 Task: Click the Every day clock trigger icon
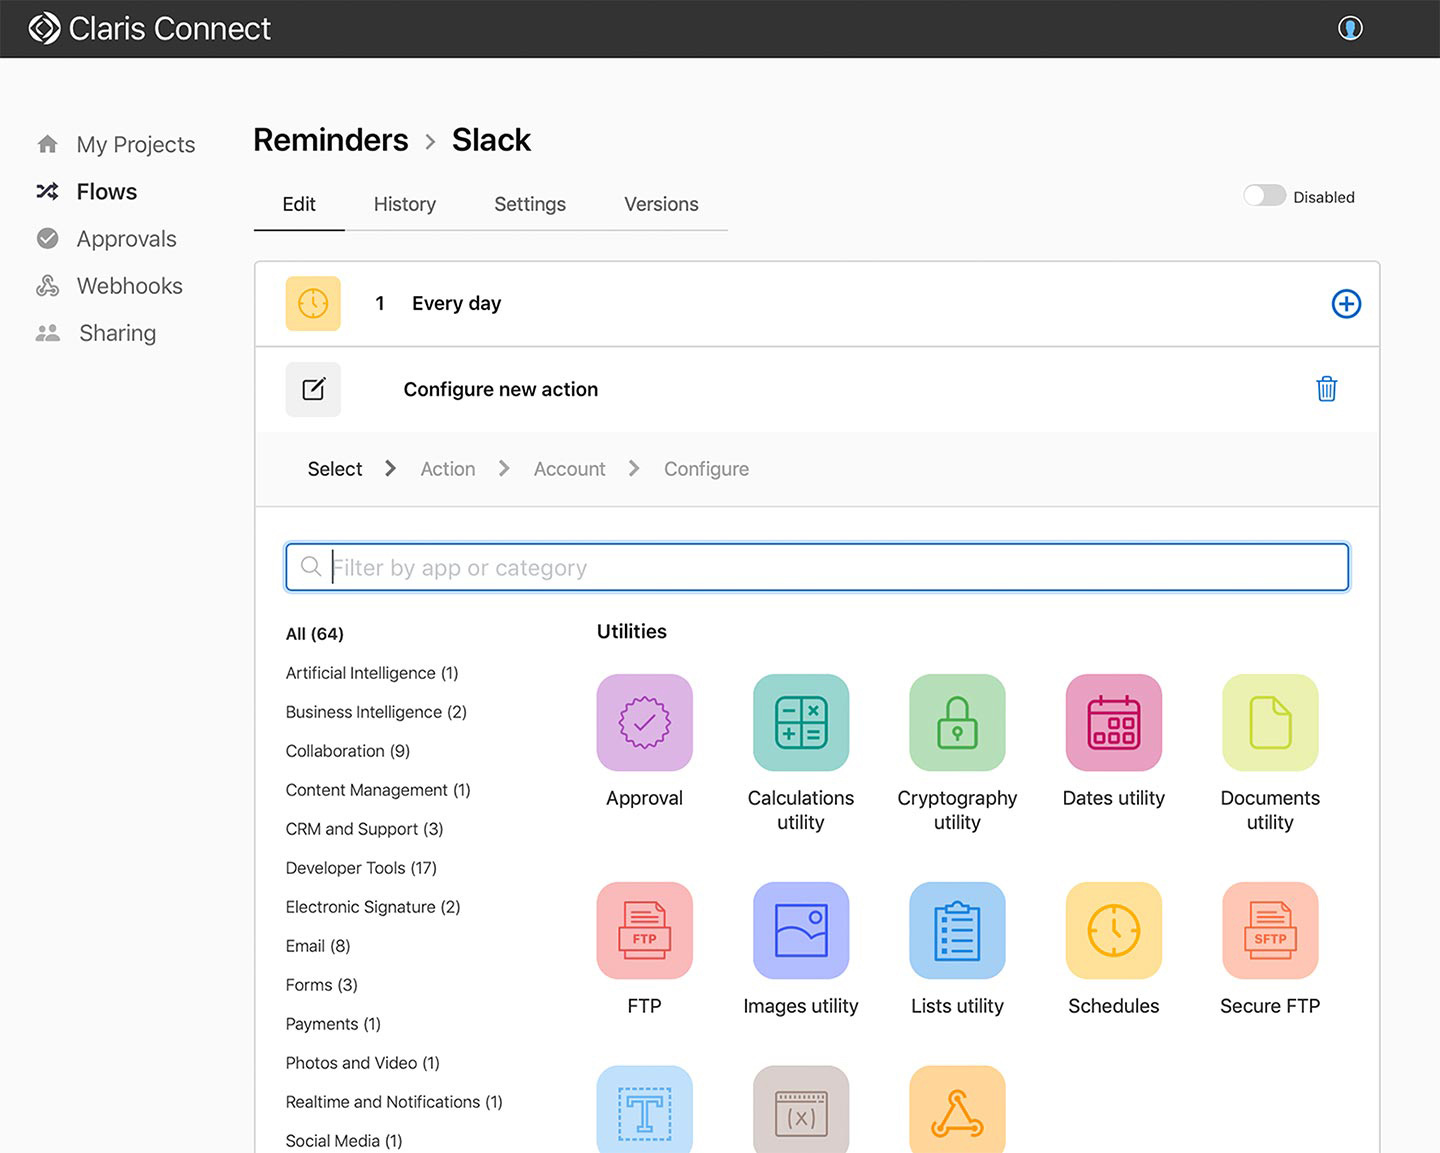(x=313, y=303)
